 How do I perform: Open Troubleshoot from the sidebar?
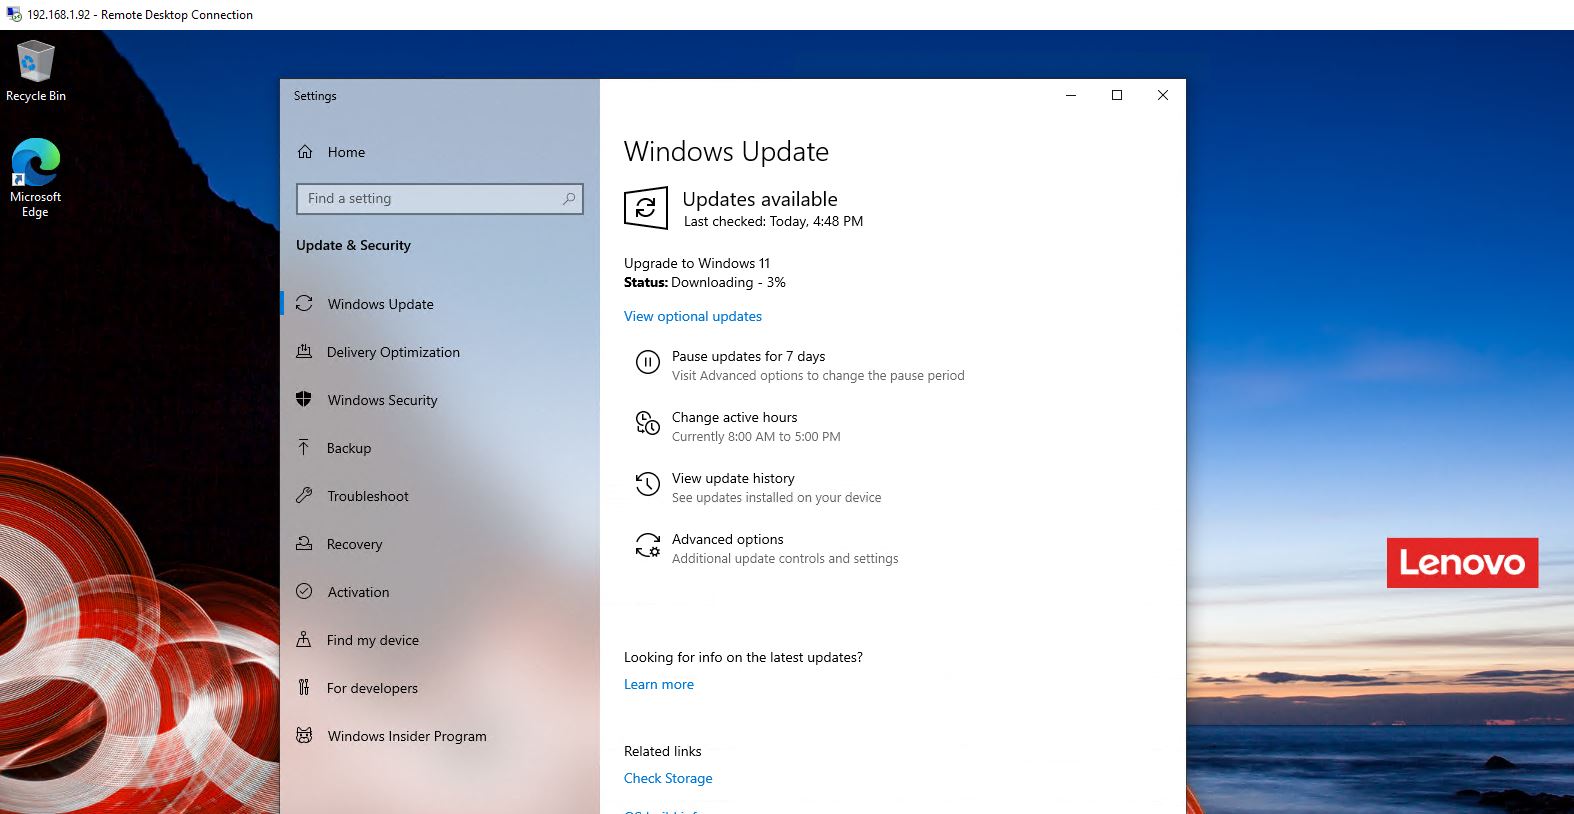[367, 496]
